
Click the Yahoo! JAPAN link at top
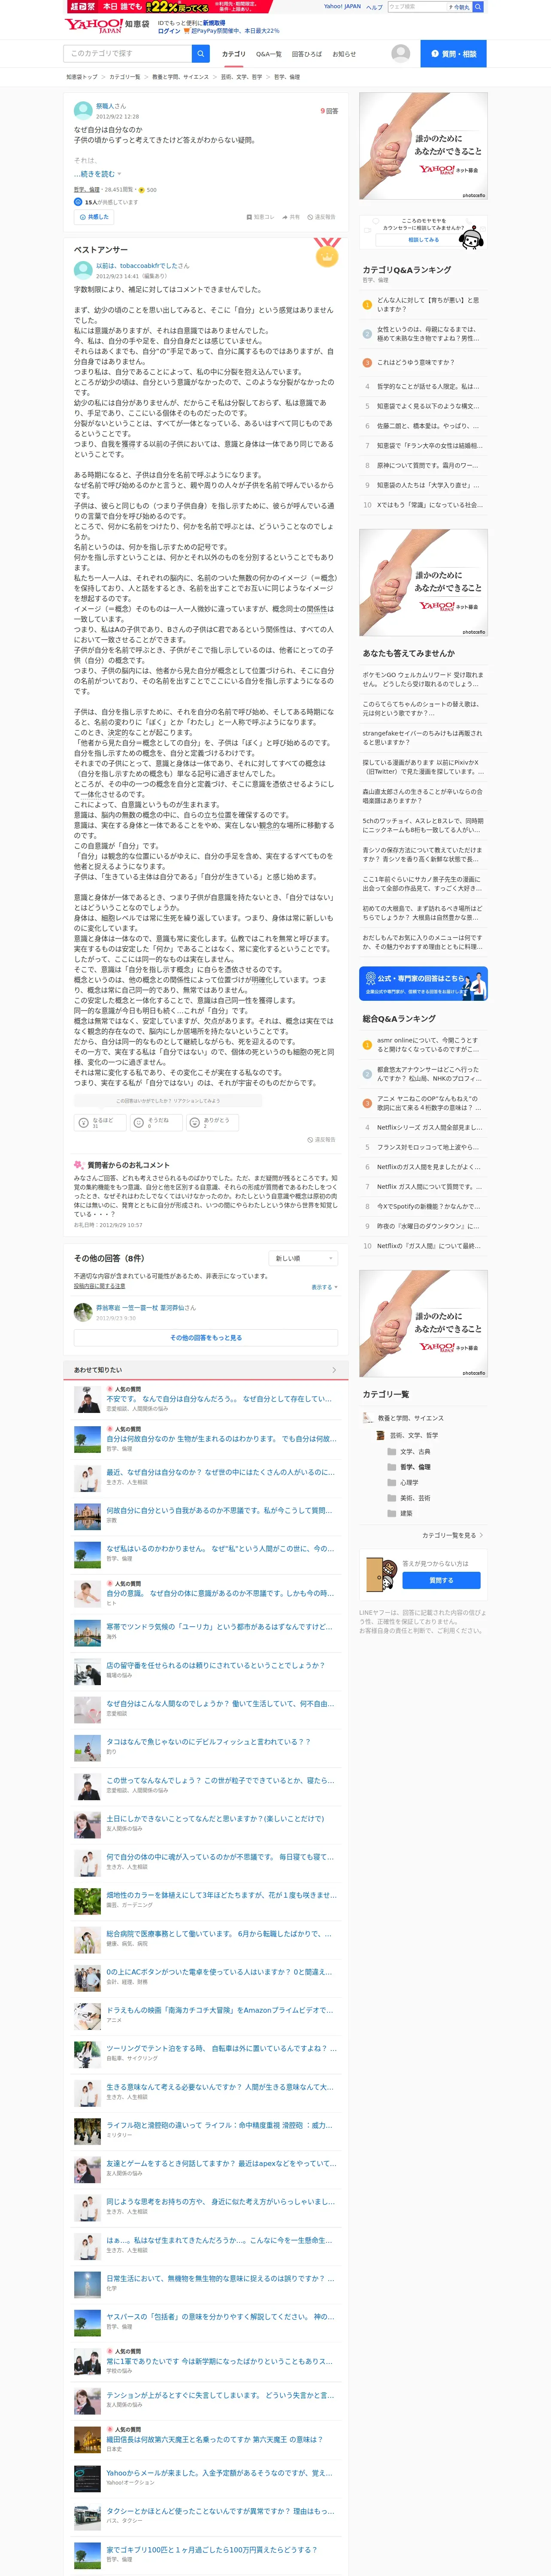[x=342, y=7]
